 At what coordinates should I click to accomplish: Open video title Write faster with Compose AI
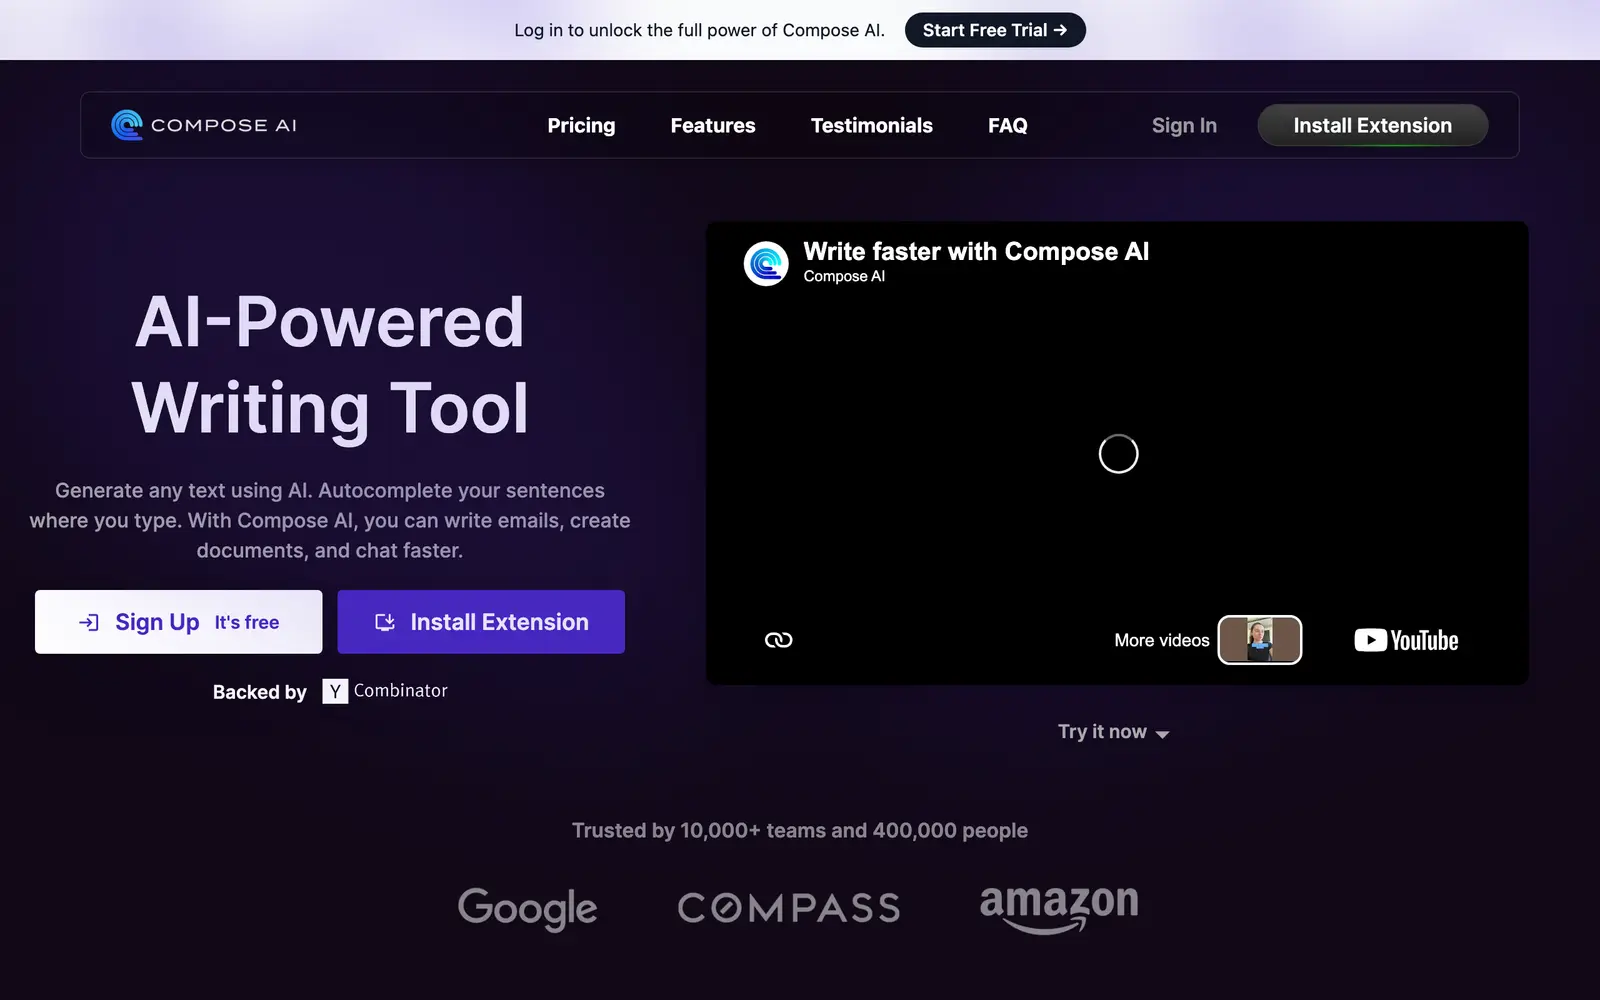click(976, 251)
